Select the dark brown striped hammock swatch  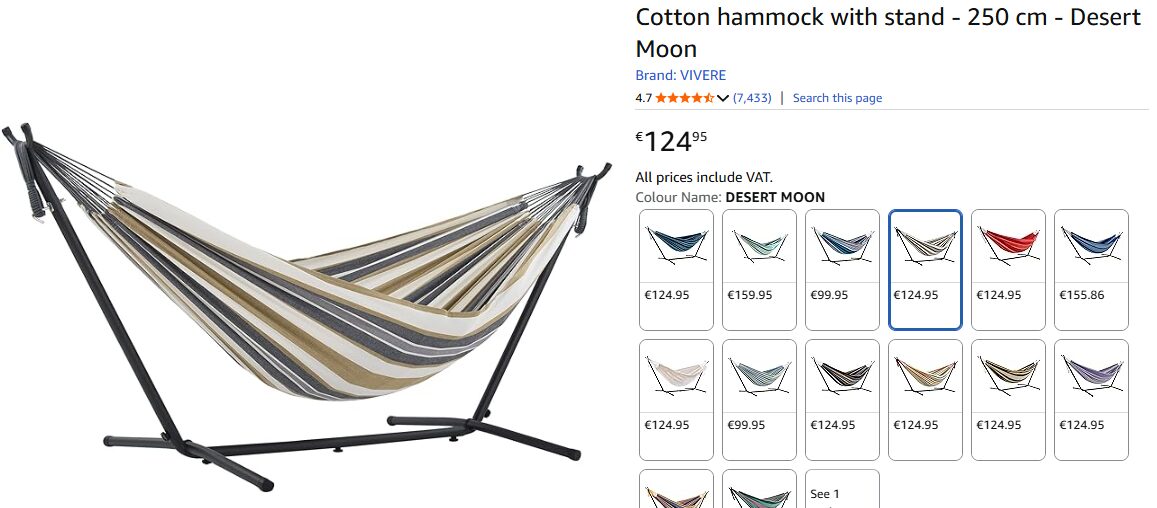pos(842,399)
